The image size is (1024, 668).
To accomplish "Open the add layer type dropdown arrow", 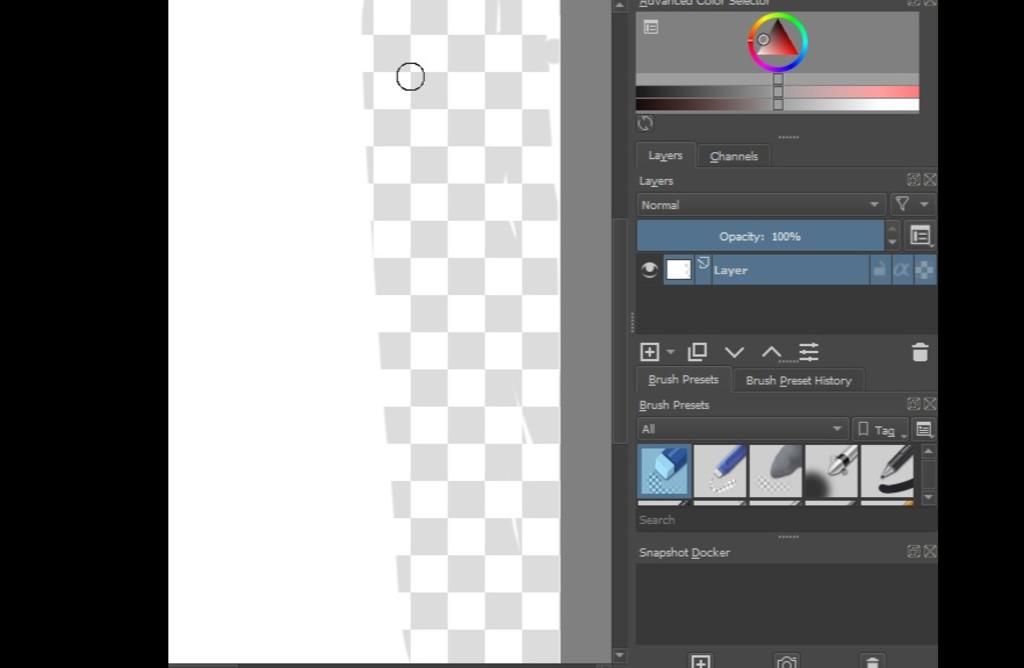I will tap(670, 352).
